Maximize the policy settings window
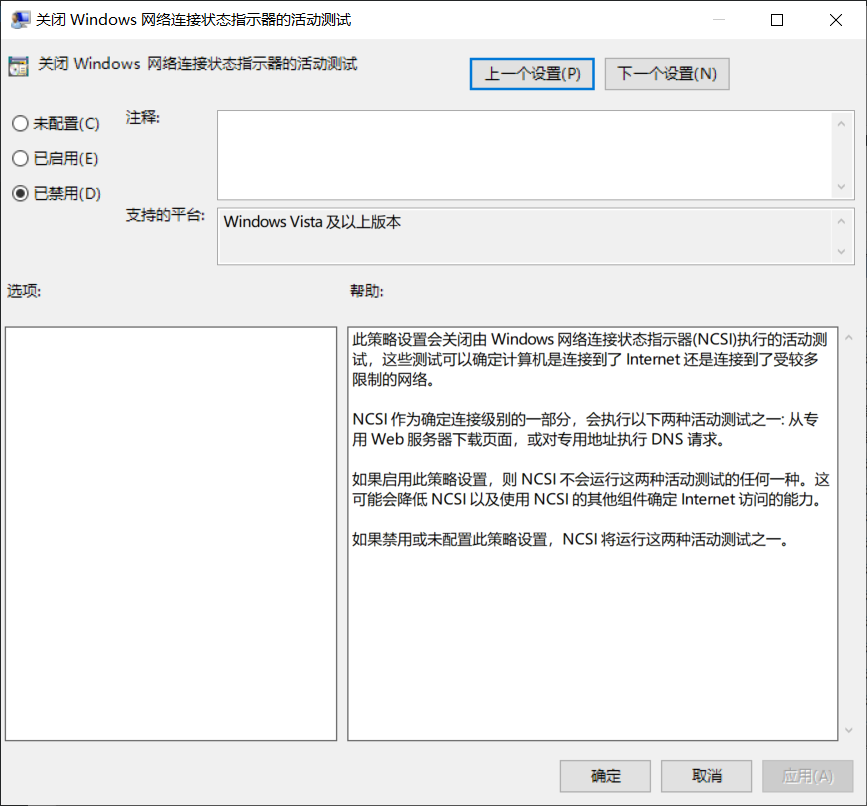The image size is (867, 806). (777, 20)
